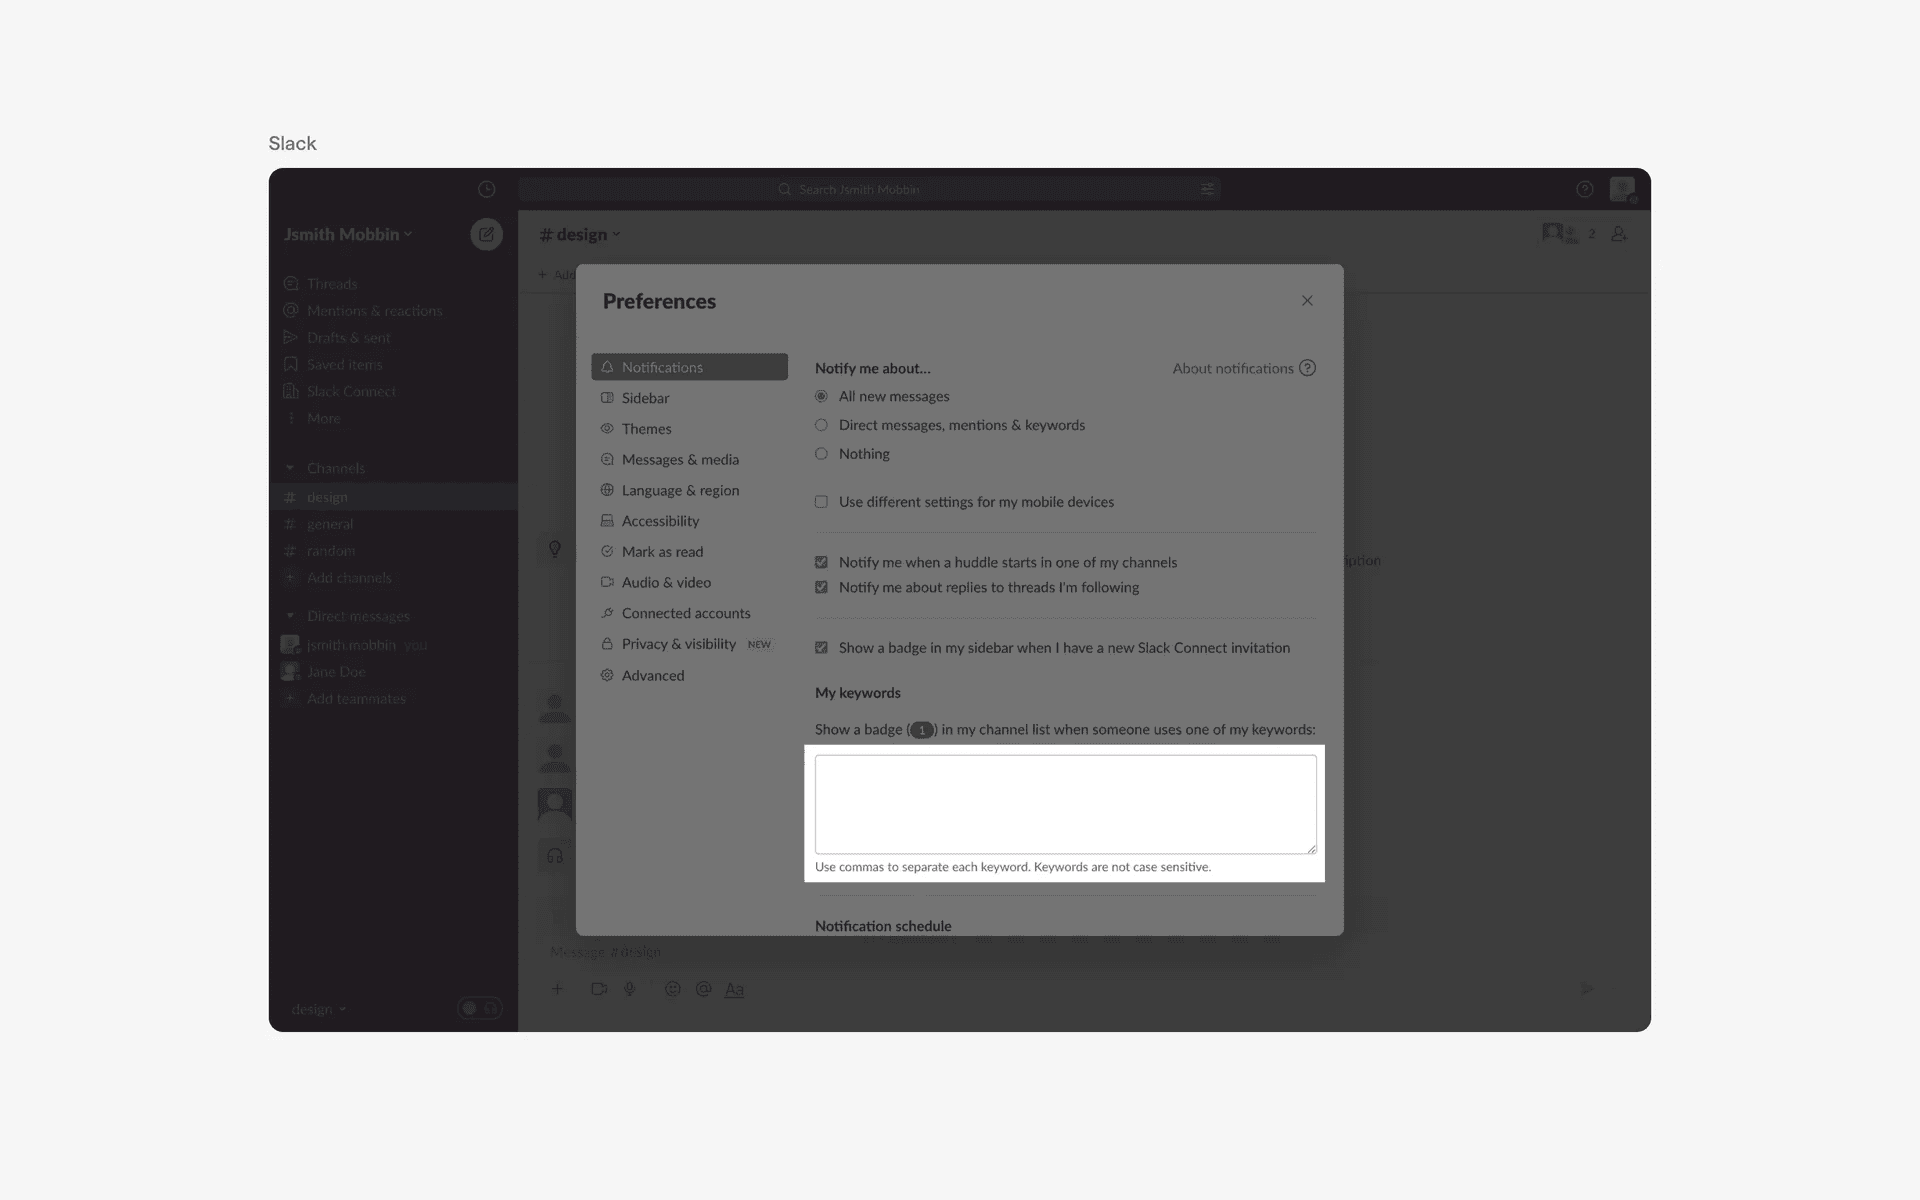1920x1200 pixels.
Task: Click the mention @ icon in composer
Action: [703, 989]
